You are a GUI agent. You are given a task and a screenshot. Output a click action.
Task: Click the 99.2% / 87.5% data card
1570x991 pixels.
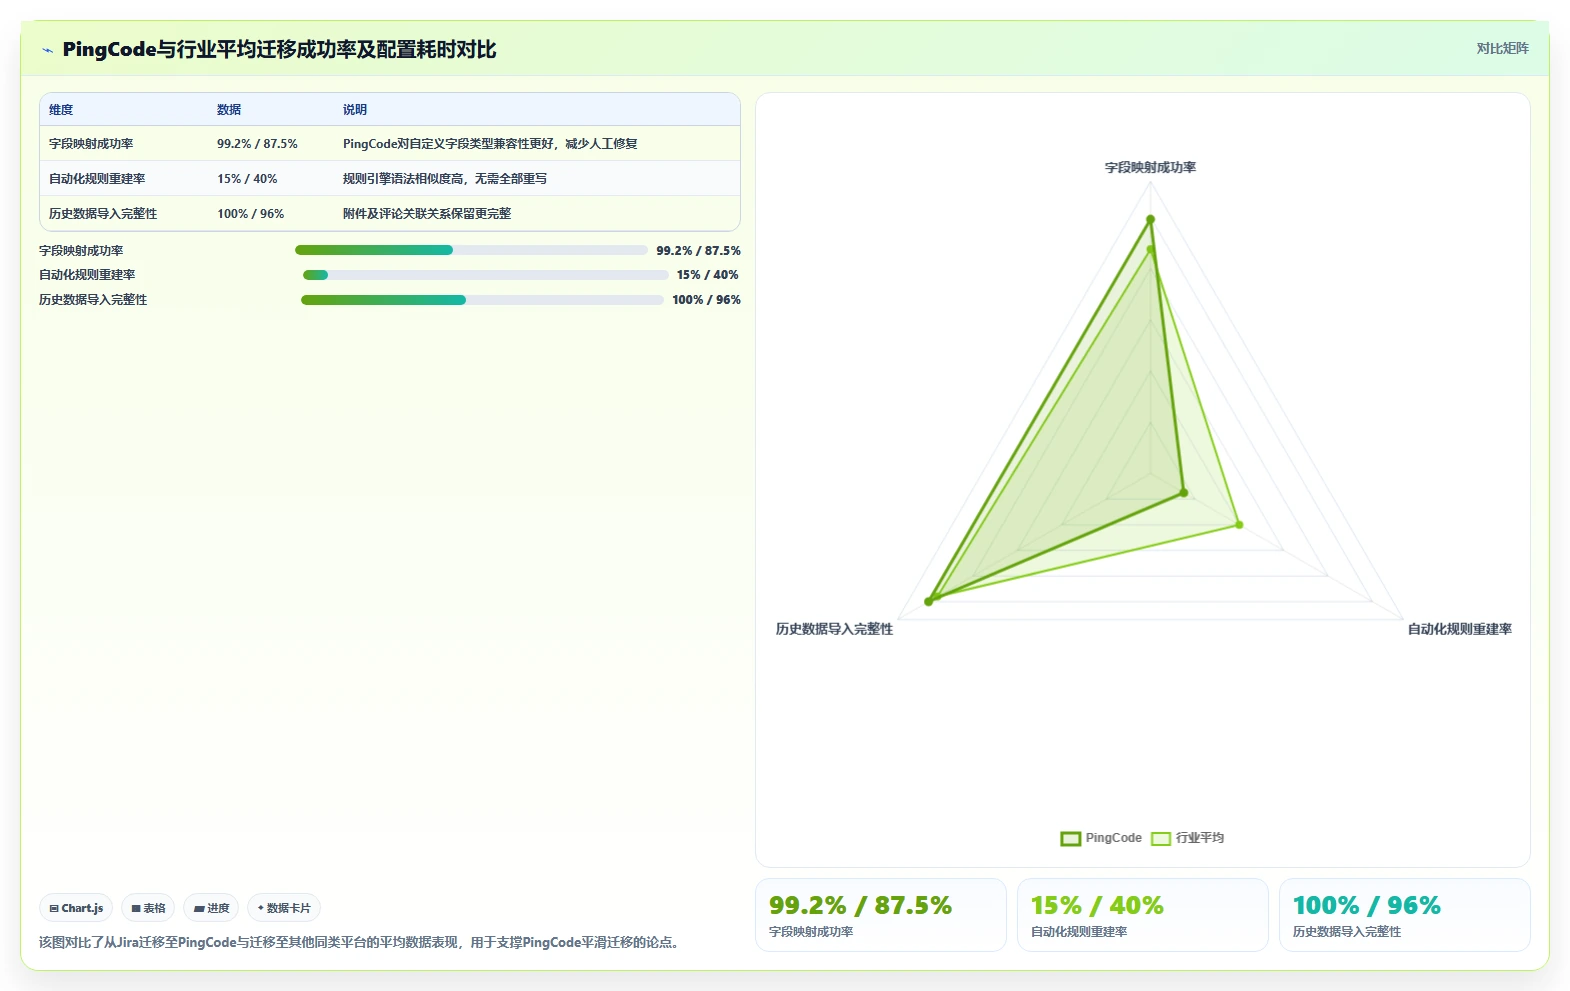point(881,915)
